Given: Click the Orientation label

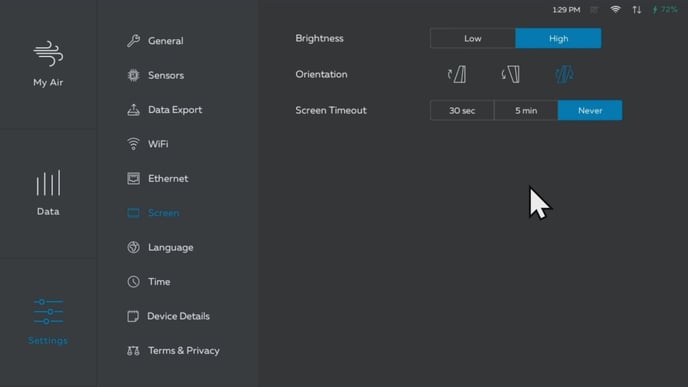Looking at the screenshot, I should click(321, 75).
